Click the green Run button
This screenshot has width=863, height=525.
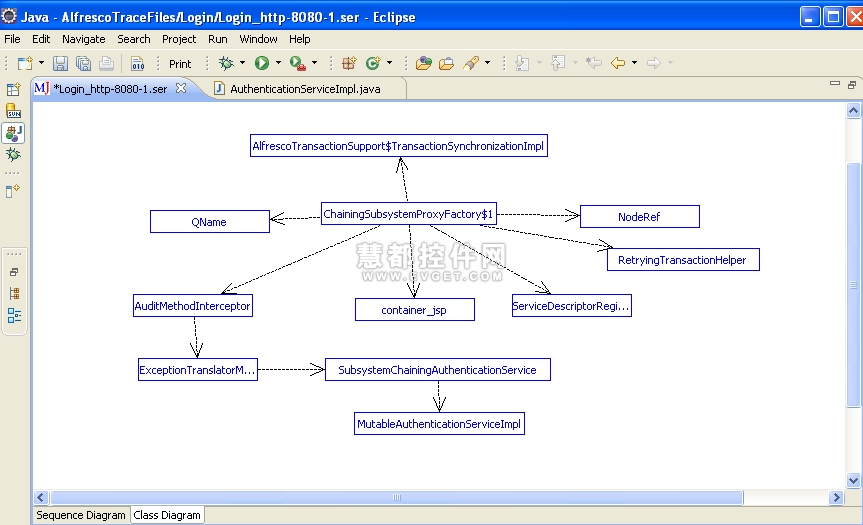click(x=262, y=63)
